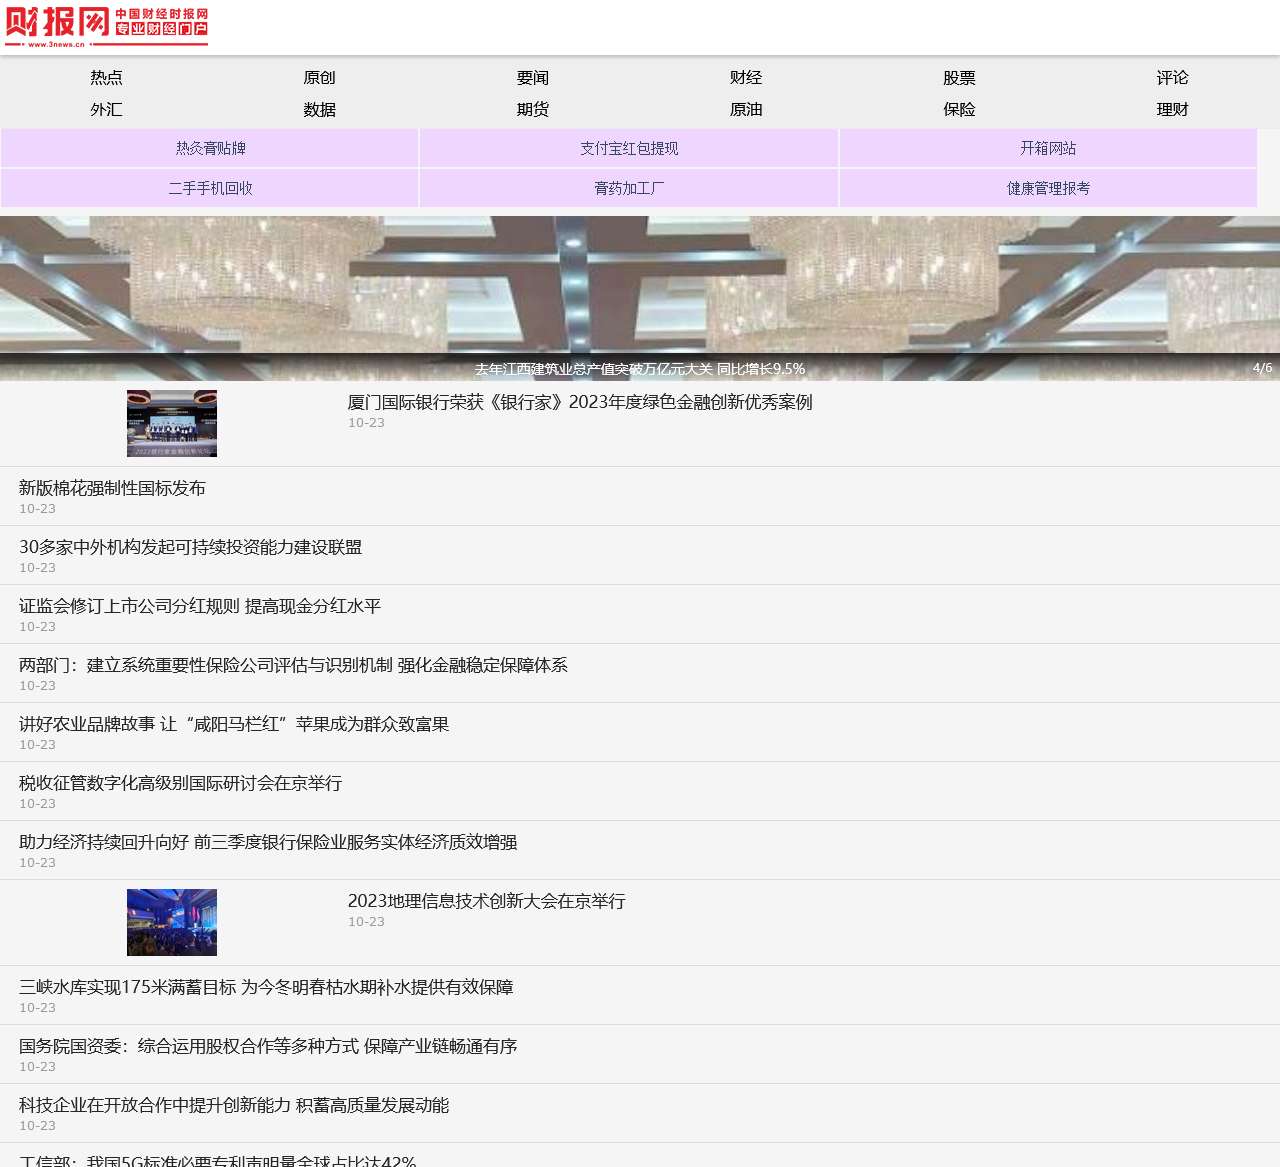Follow the 健康管理报考 link

tap(1048, 188)
